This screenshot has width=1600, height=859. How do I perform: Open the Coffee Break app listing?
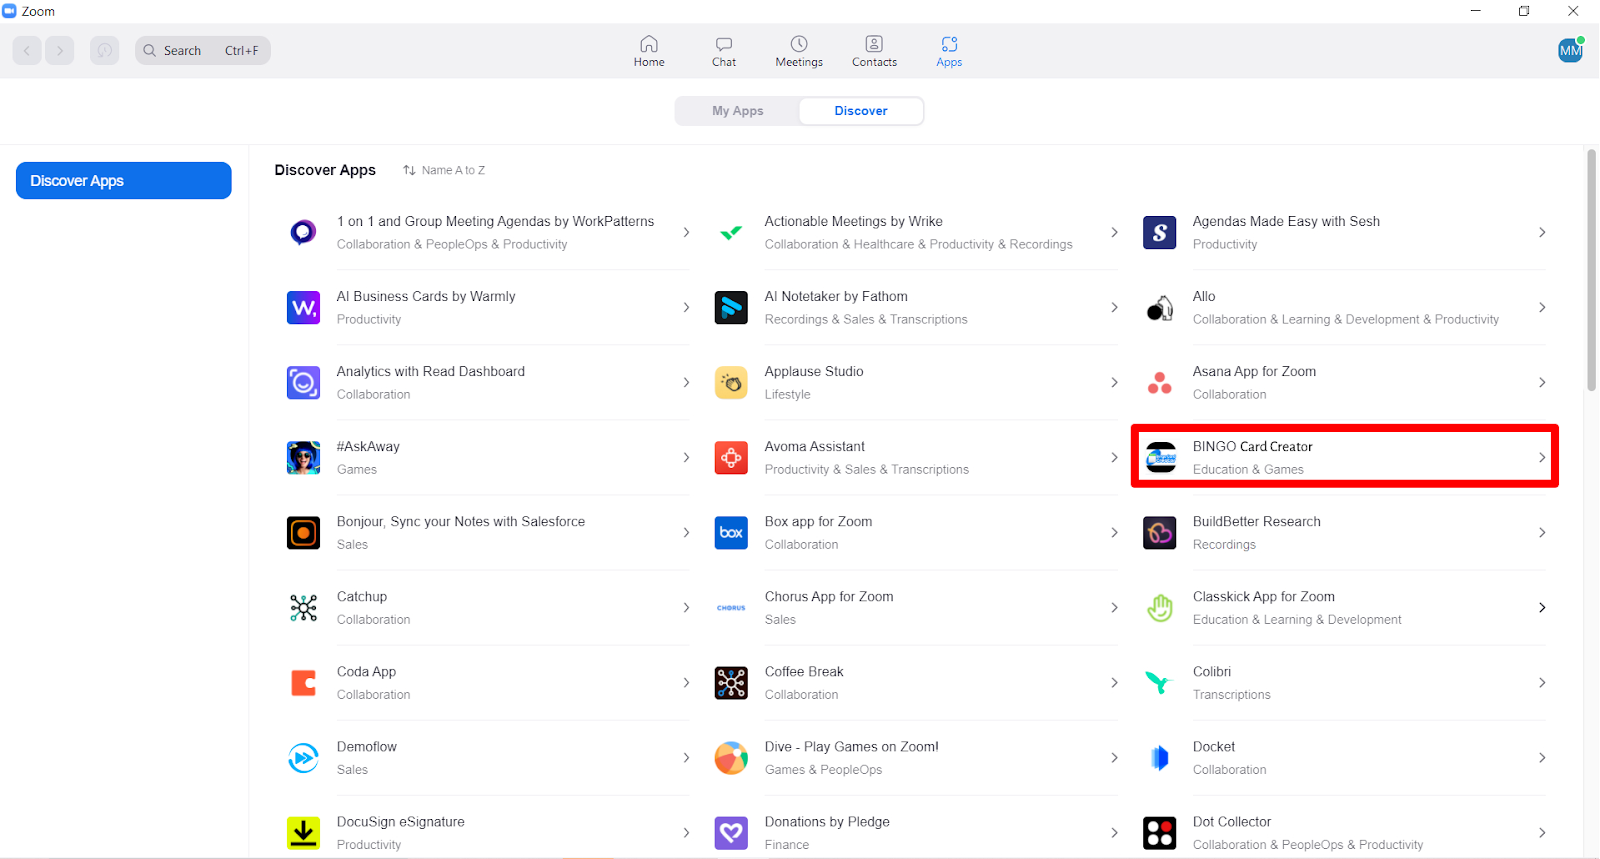(x=917, y=683)
